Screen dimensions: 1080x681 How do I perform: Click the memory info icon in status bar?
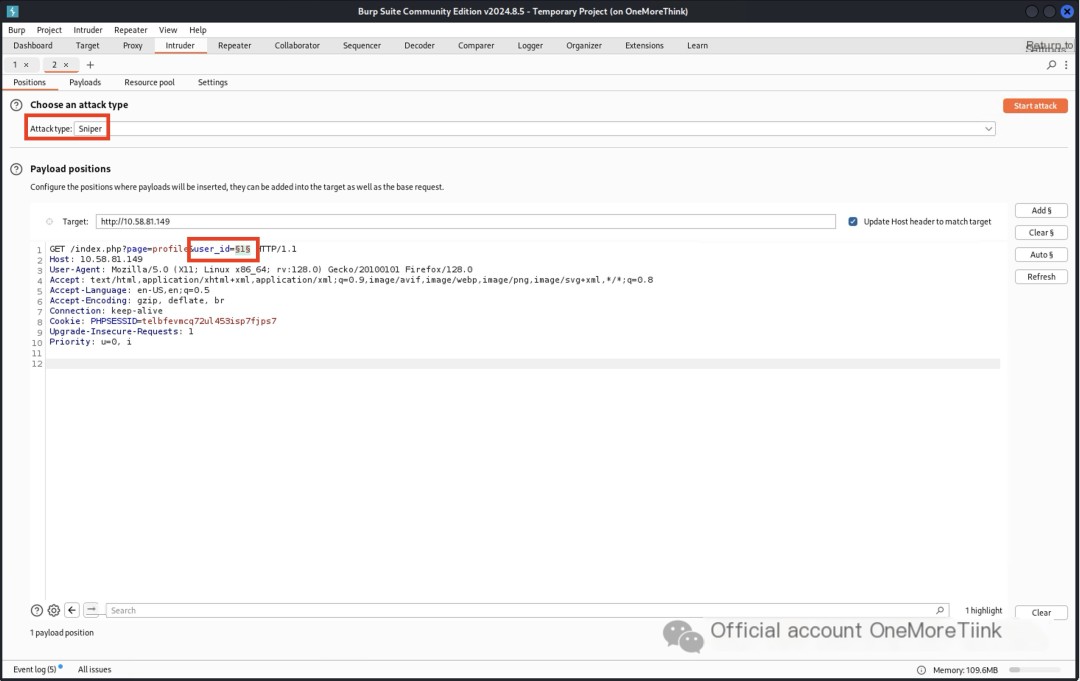(922, 670)
